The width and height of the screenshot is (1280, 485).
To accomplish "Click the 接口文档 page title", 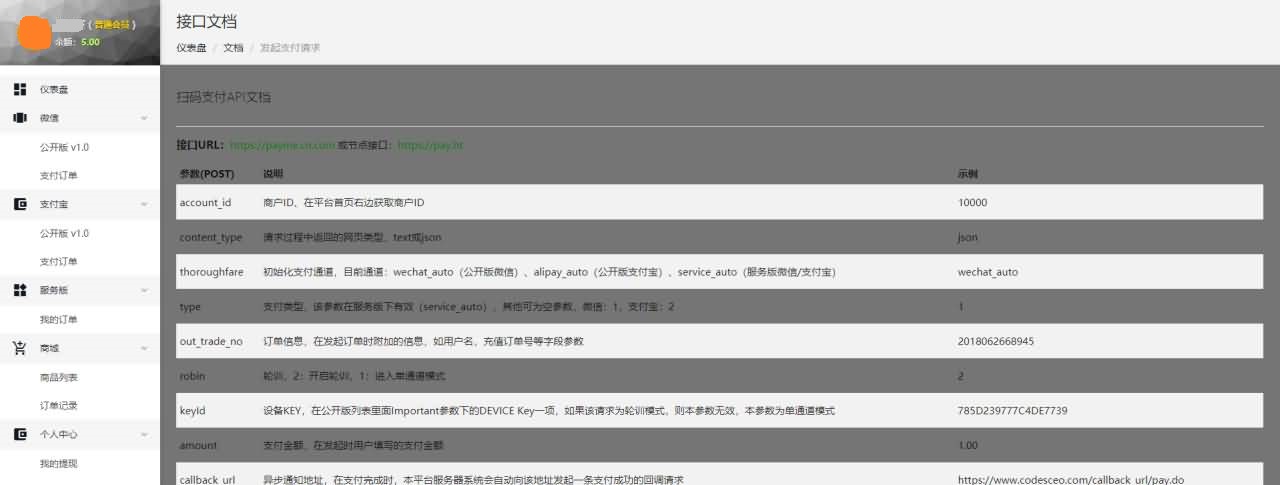I will pos(206,21).
